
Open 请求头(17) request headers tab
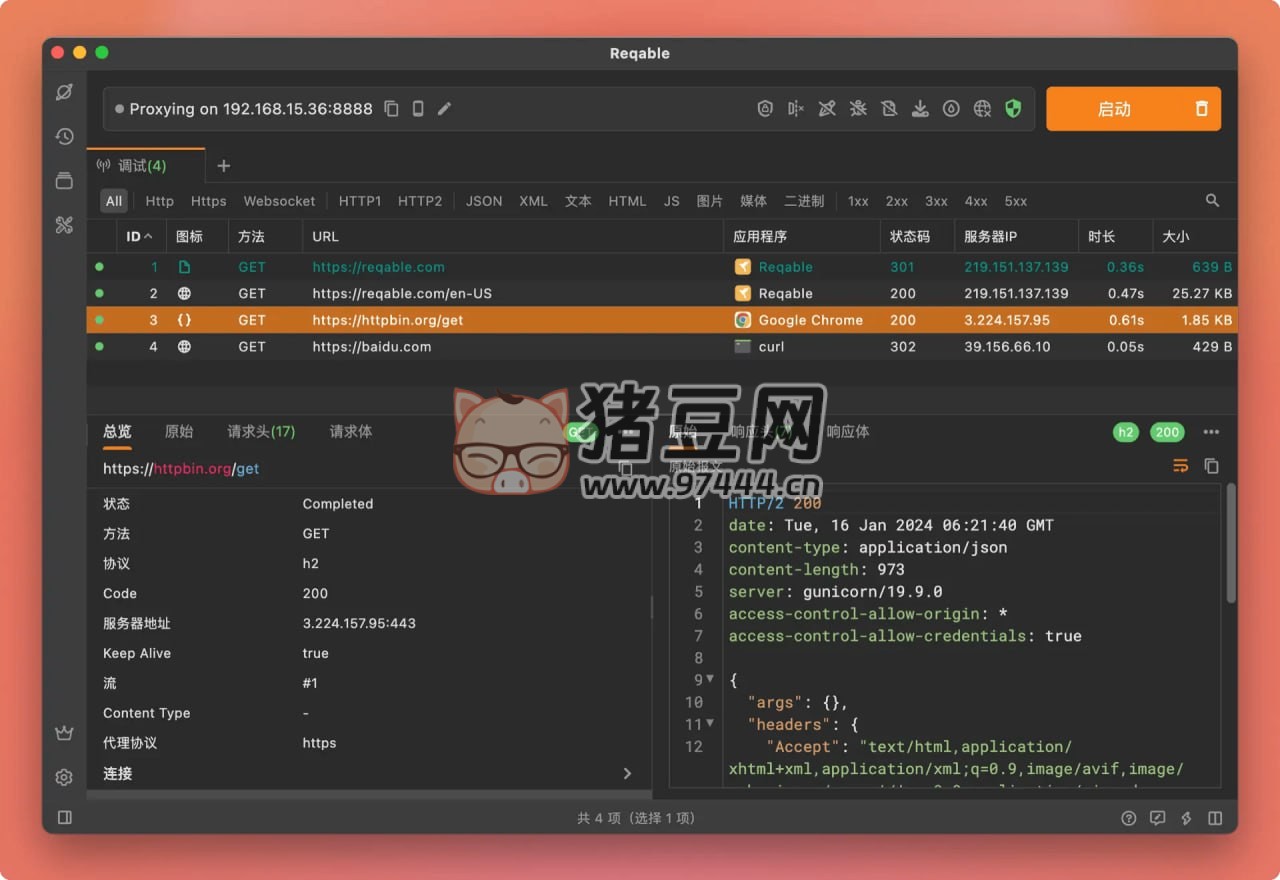[x=261, y=431]
